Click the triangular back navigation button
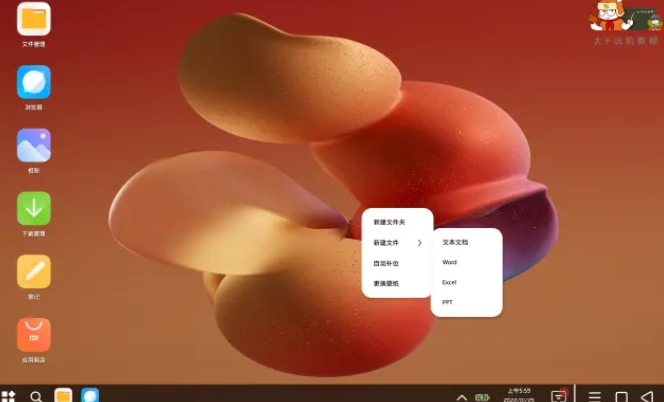 647,396
